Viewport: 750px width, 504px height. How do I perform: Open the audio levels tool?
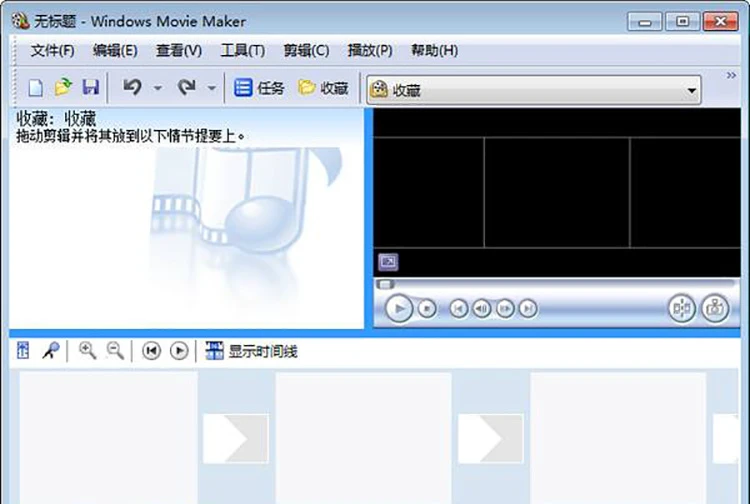point(23,351)
